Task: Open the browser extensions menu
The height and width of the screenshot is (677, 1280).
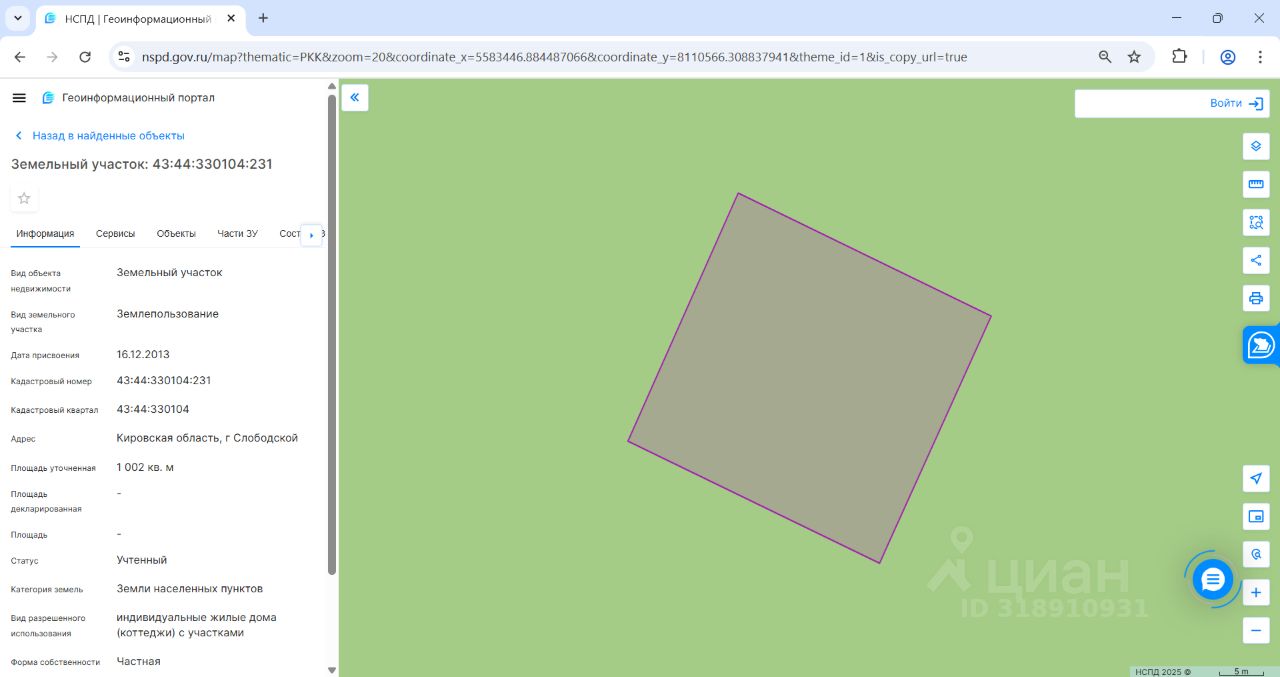Action: 1179,57
